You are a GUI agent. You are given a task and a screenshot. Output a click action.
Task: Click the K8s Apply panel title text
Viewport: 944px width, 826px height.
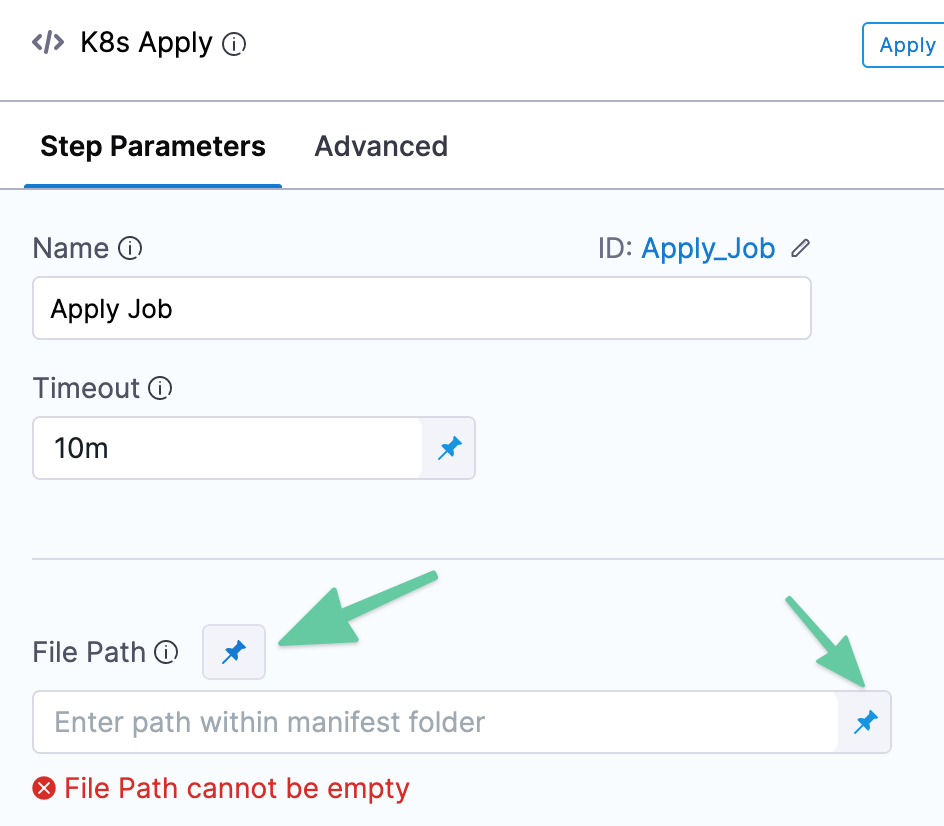coord(146,43)
